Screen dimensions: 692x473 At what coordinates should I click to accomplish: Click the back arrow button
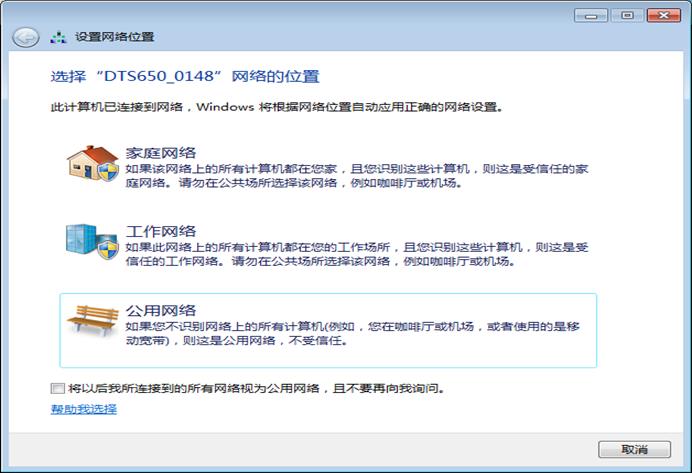25,38
